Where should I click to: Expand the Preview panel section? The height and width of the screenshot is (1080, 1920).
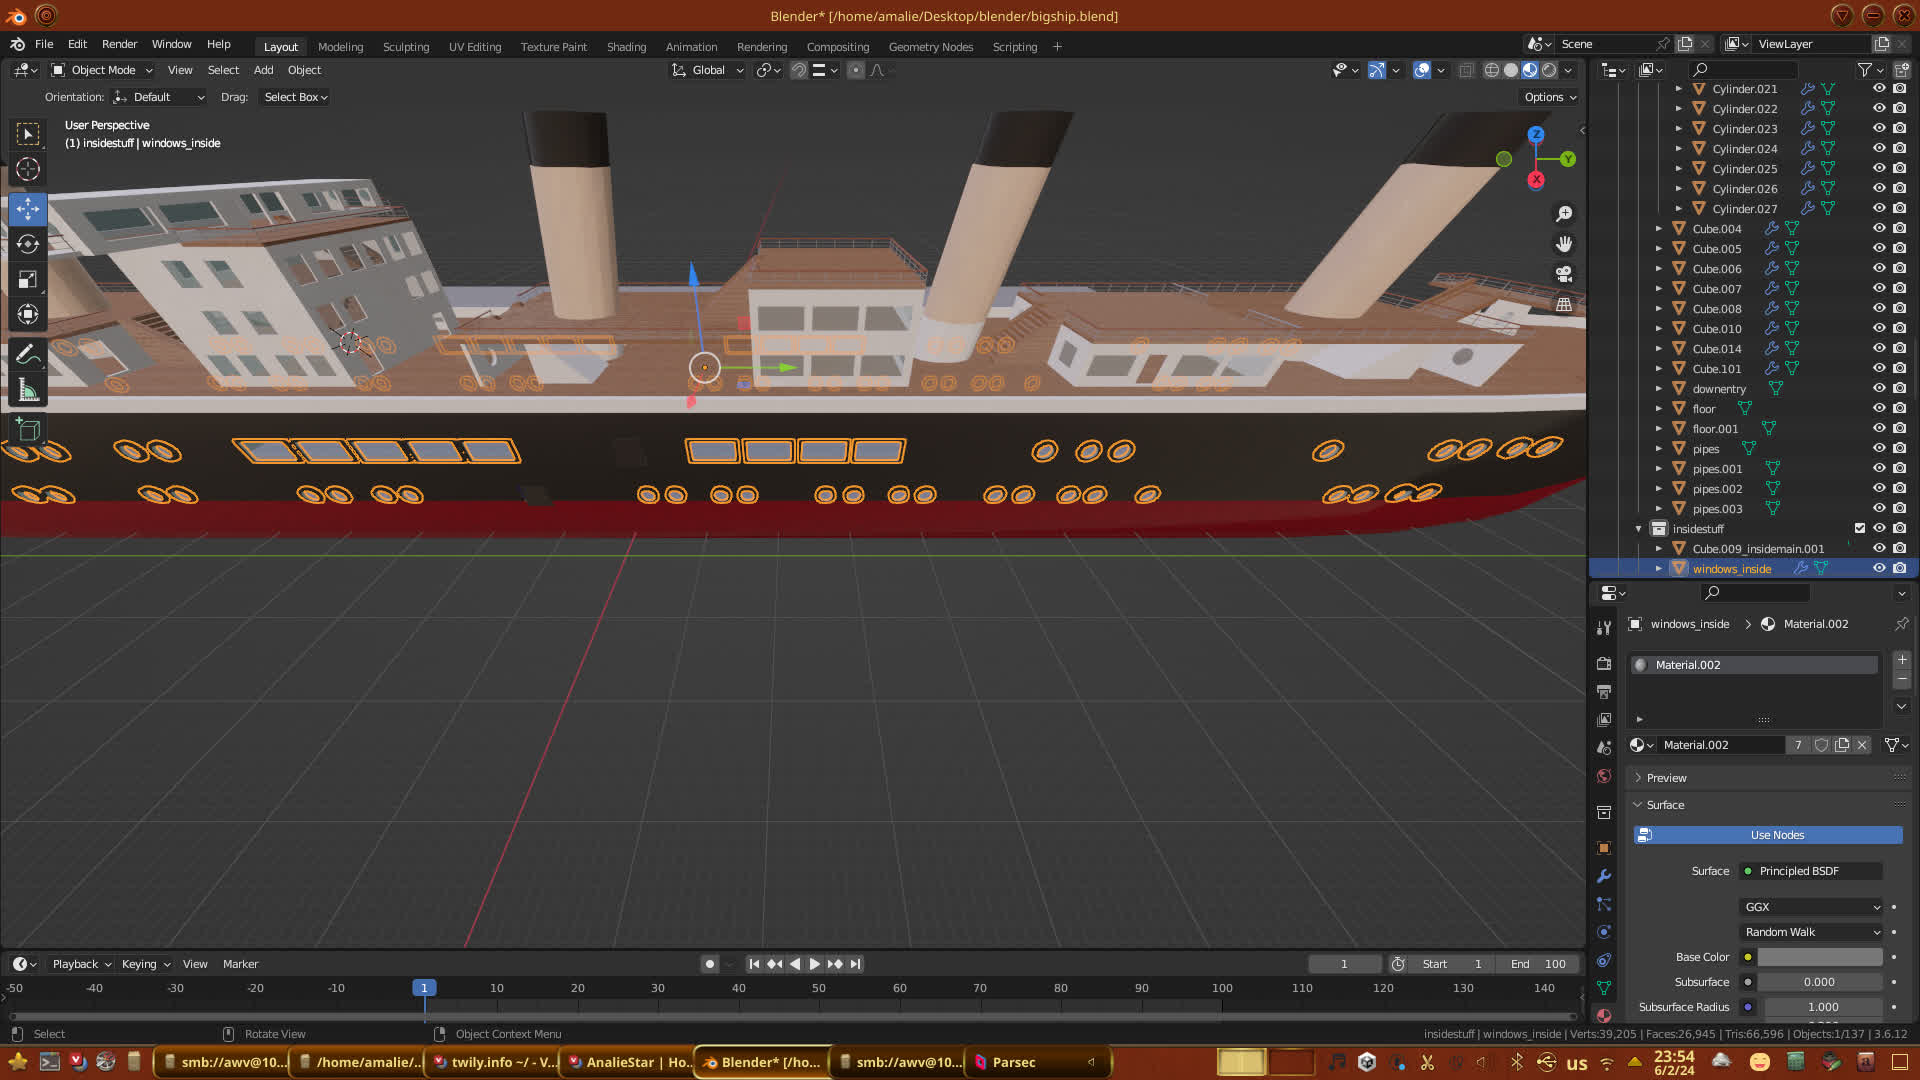pyautogui.click(x=1666, y=778)
